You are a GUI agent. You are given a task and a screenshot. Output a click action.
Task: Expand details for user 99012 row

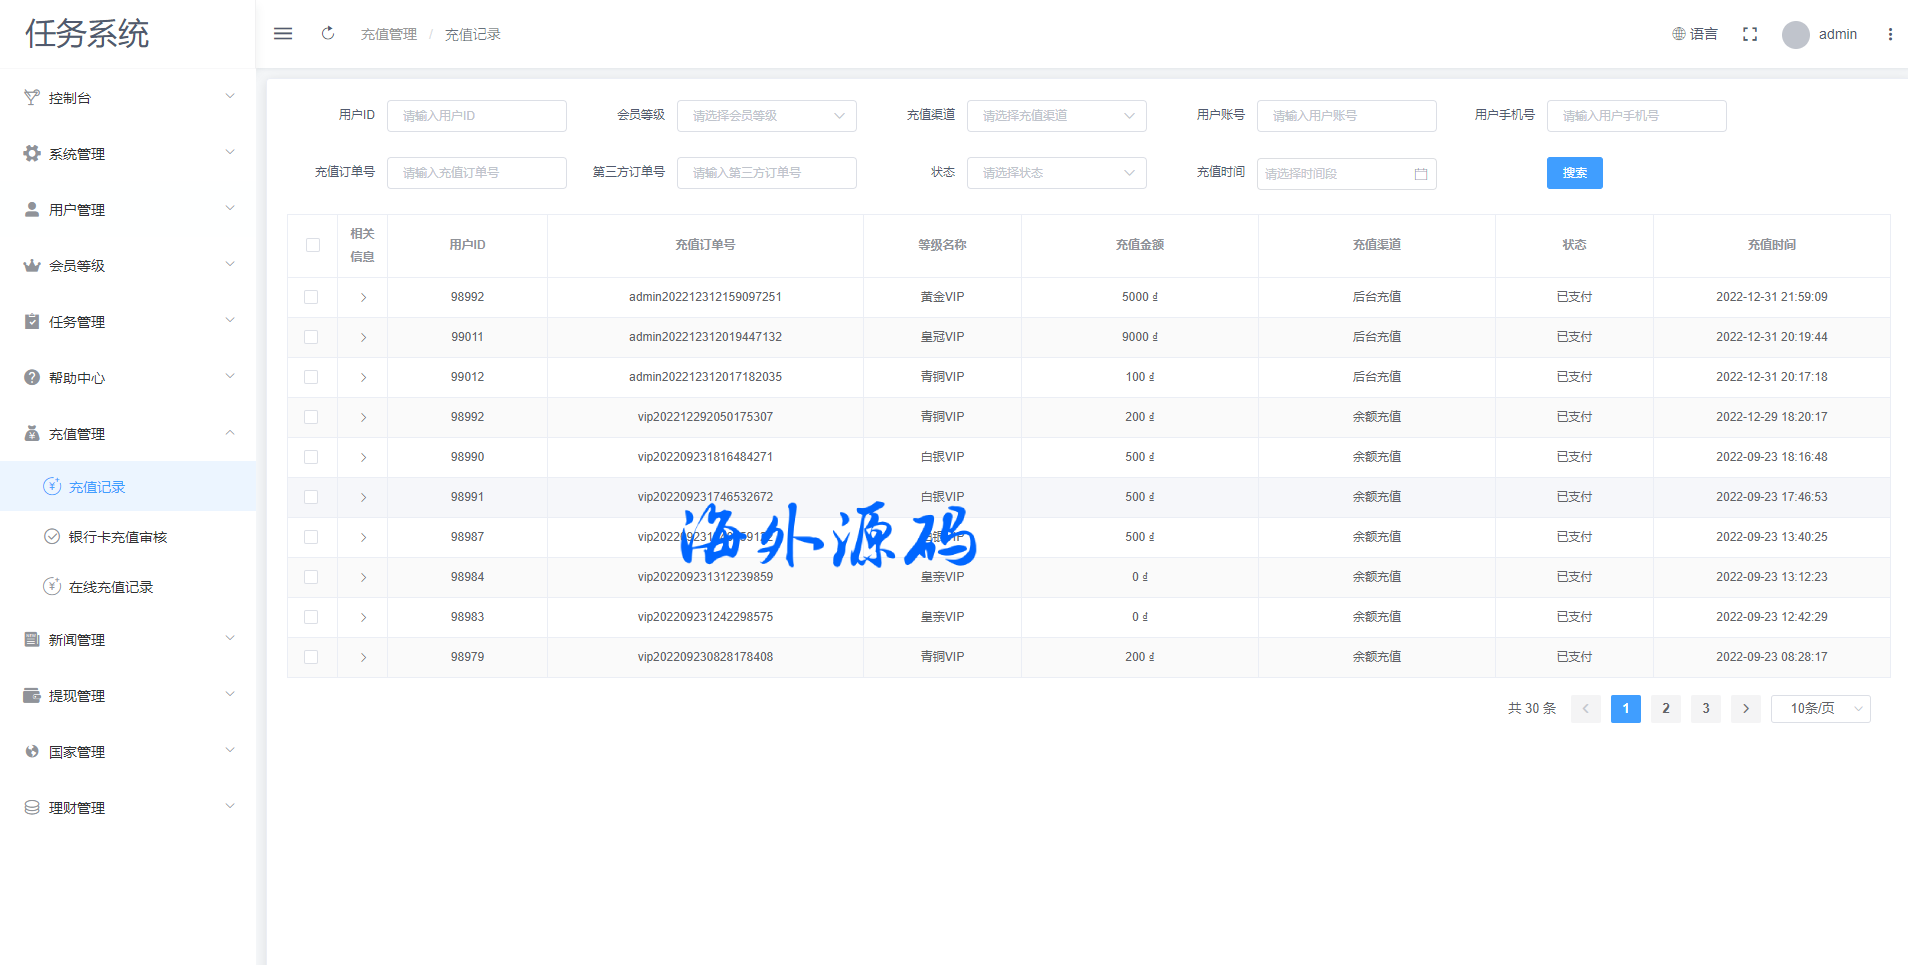[x=363, y=377]
